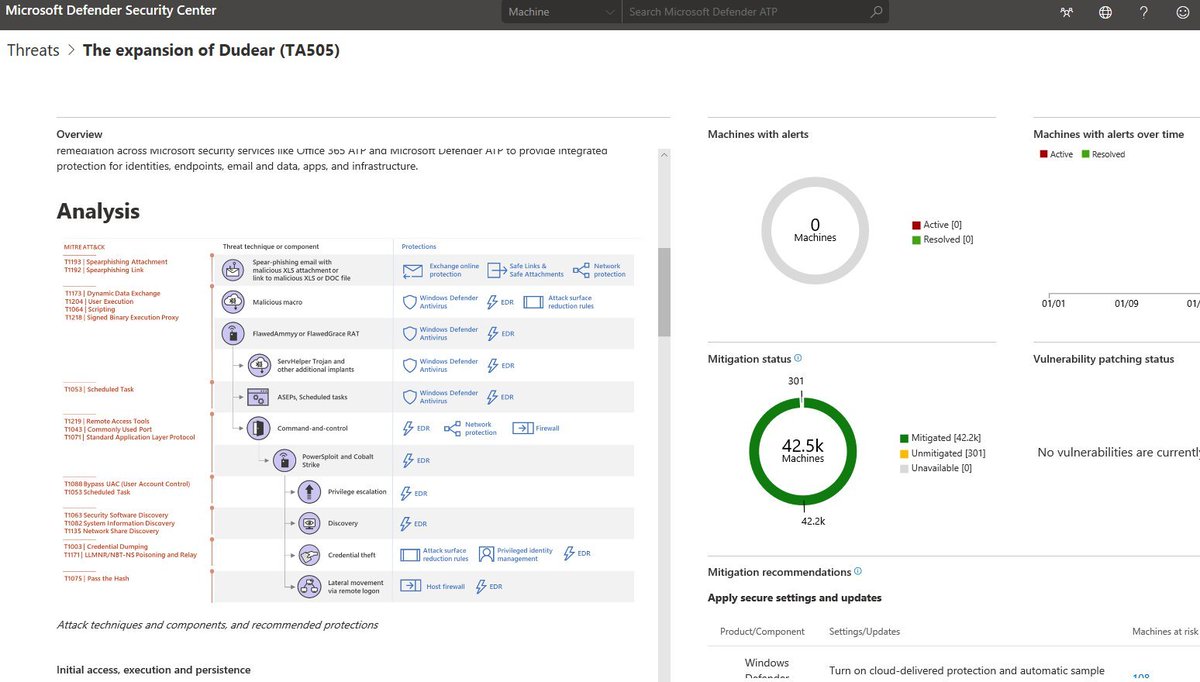Click 'T1193 | Spearphishing Attachment' text
Screen dimensions: 1200x682
click(x=115, y=262)
